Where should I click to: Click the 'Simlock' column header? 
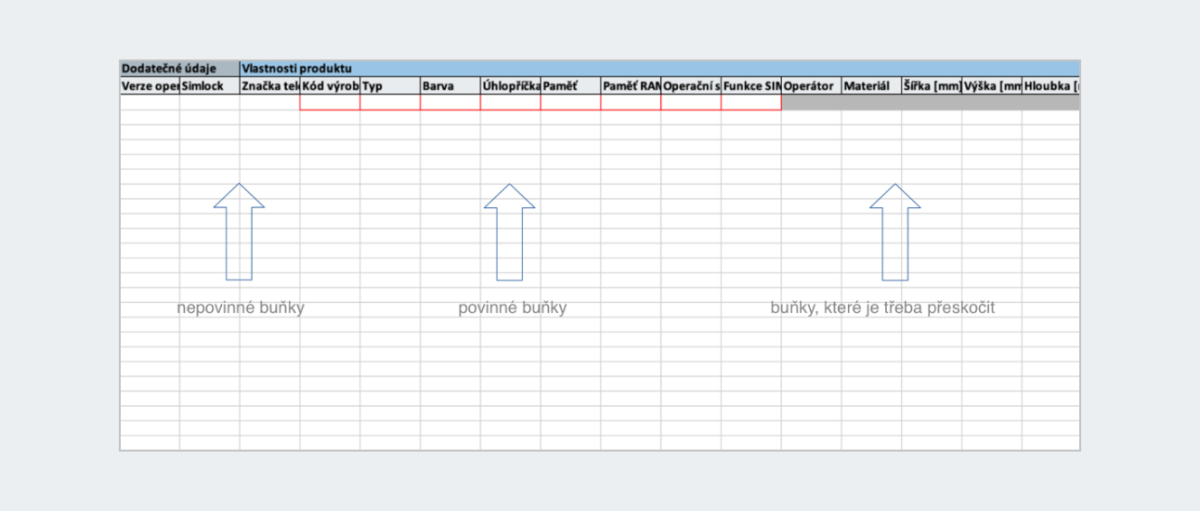coord(210,86)
